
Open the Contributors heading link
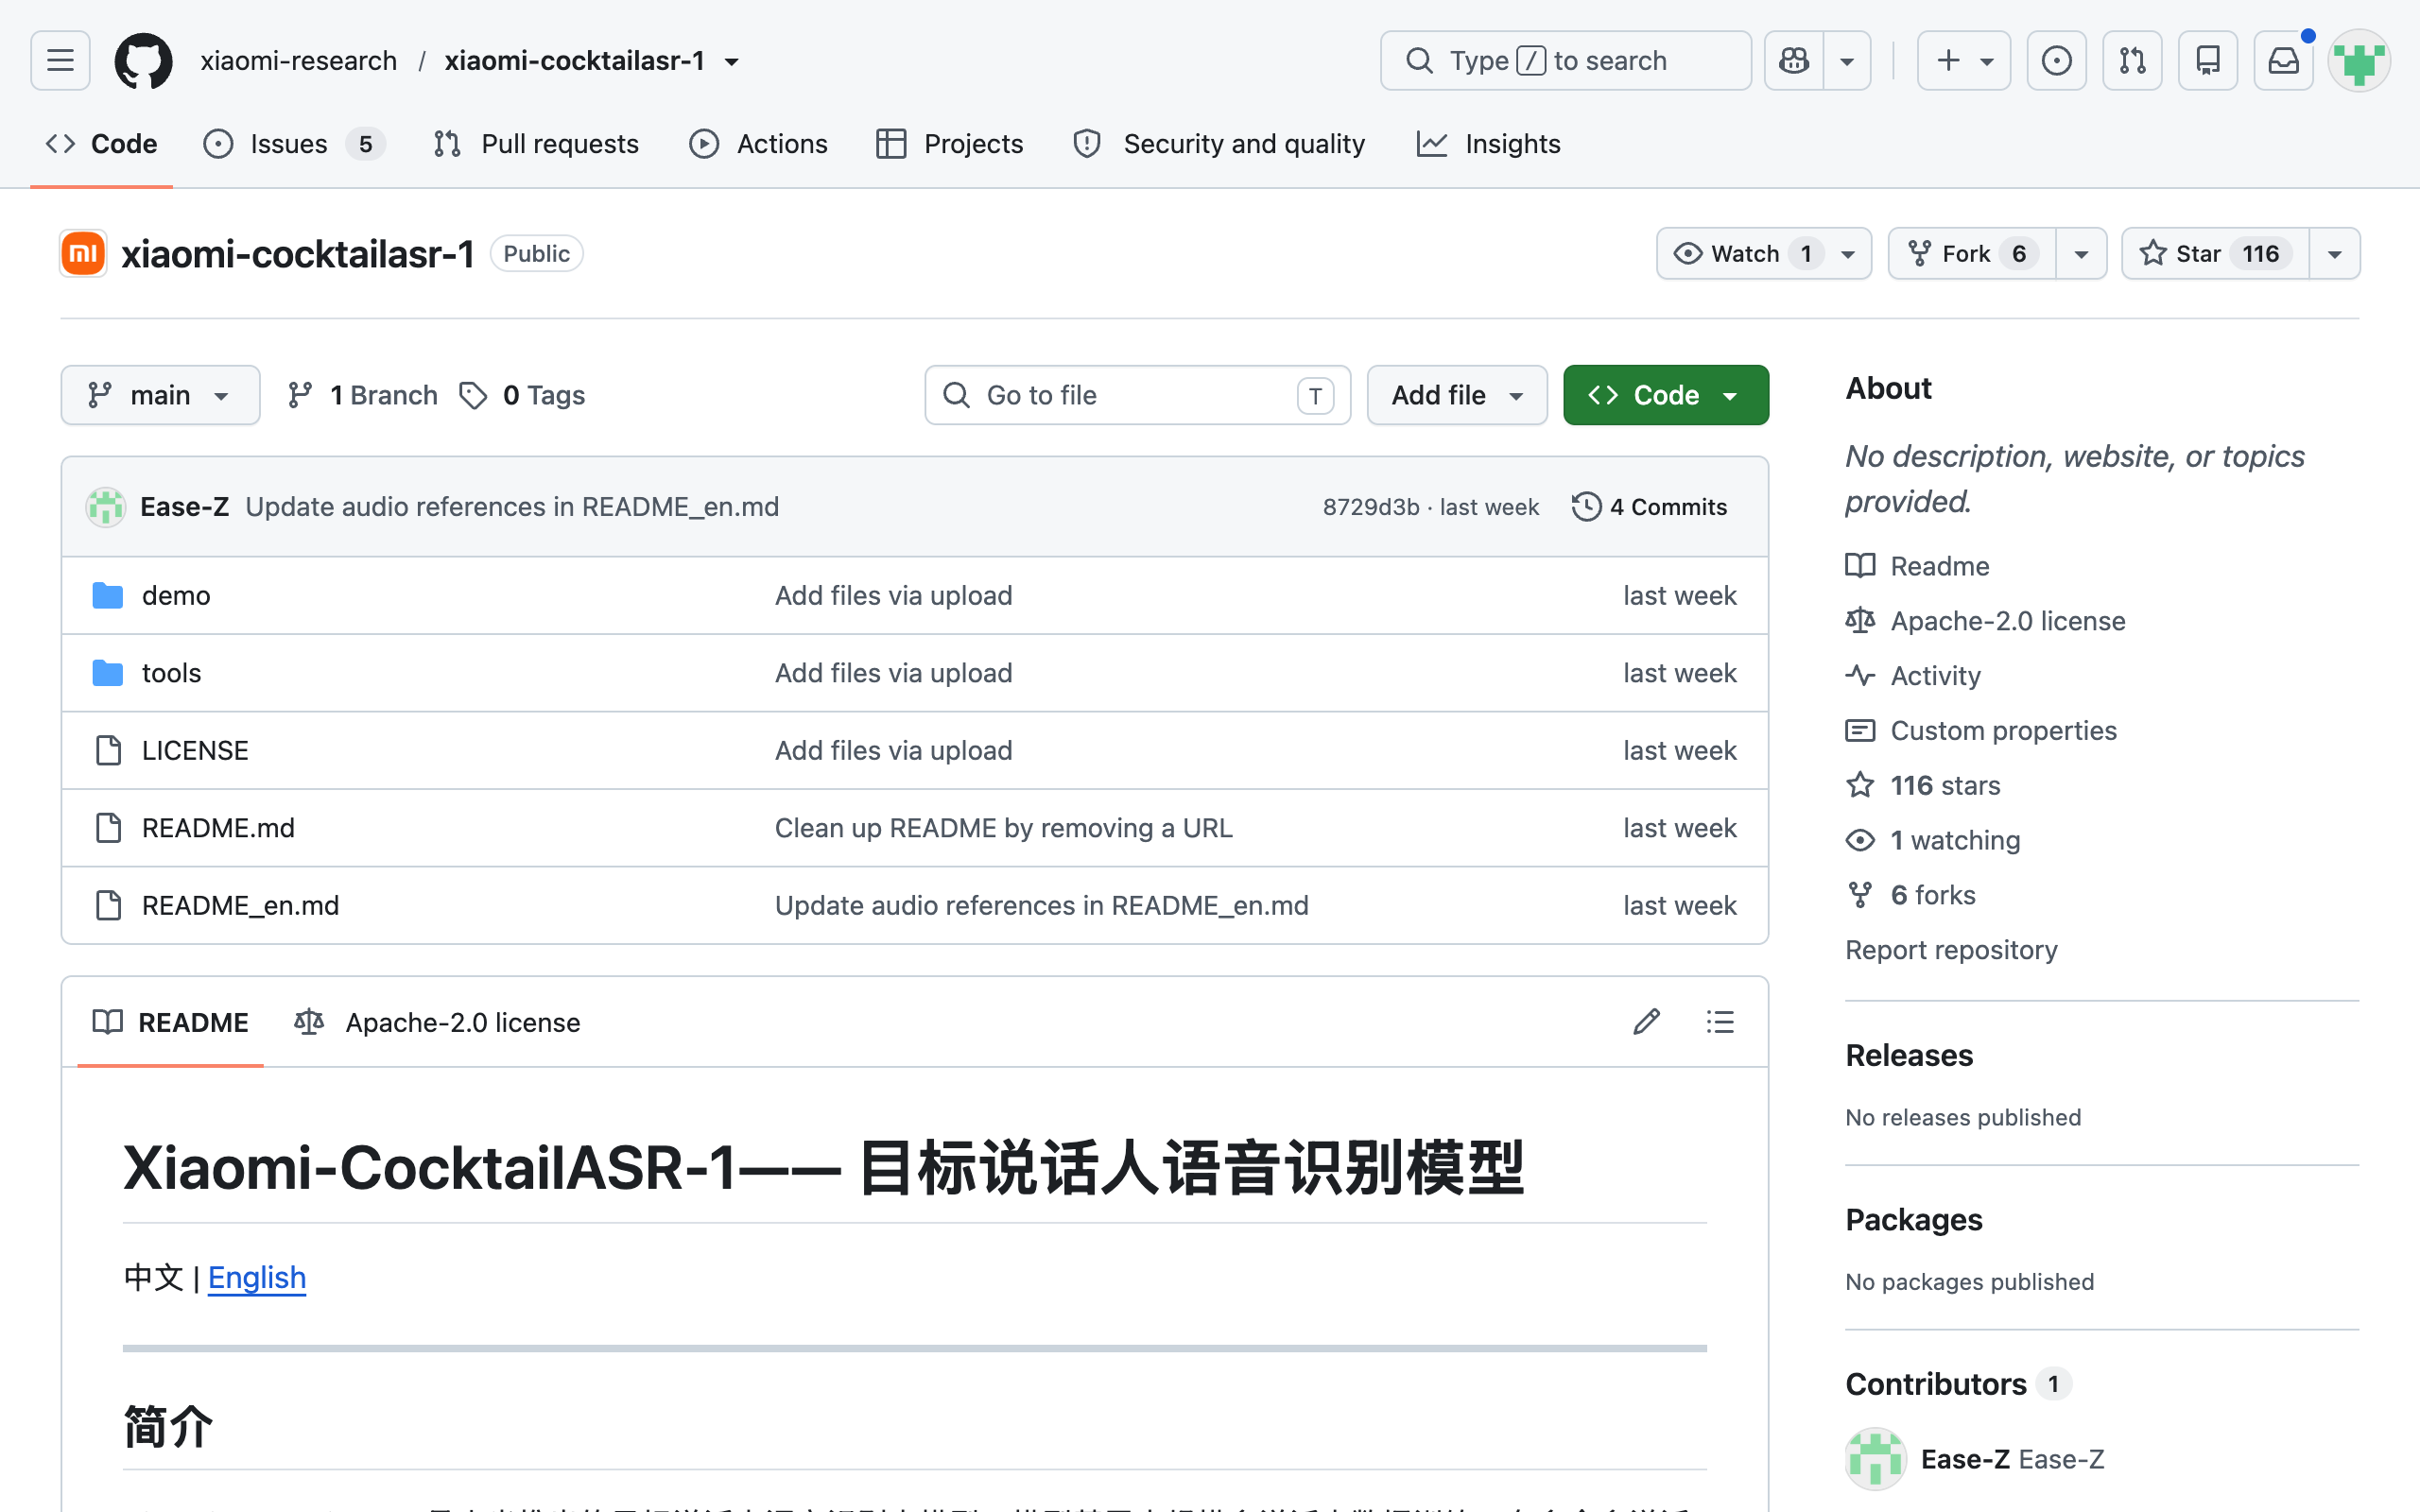pos(1958,1384)
